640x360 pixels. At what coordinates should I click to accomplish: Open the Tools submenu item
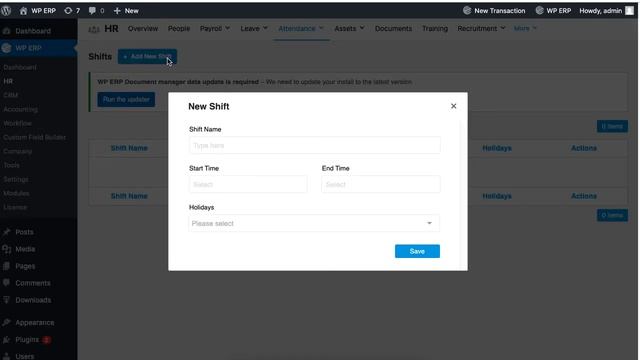tap(11, 165)
